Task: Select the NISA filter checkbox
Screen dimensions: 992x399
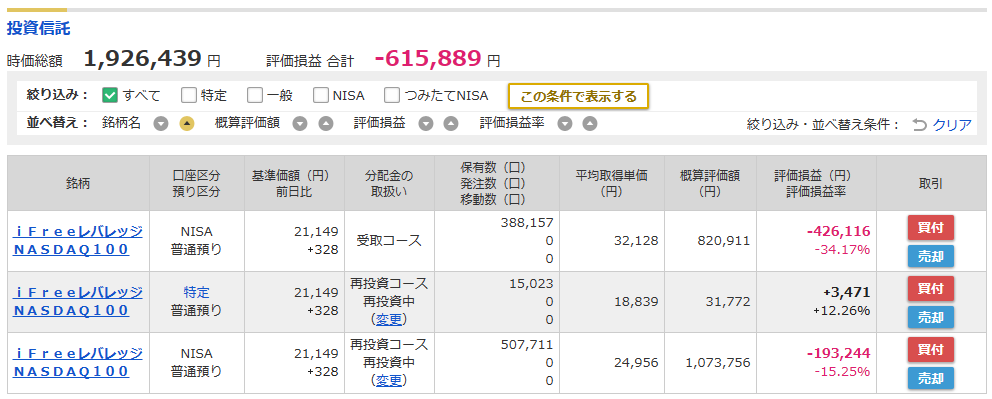Action: coord(321,95)
